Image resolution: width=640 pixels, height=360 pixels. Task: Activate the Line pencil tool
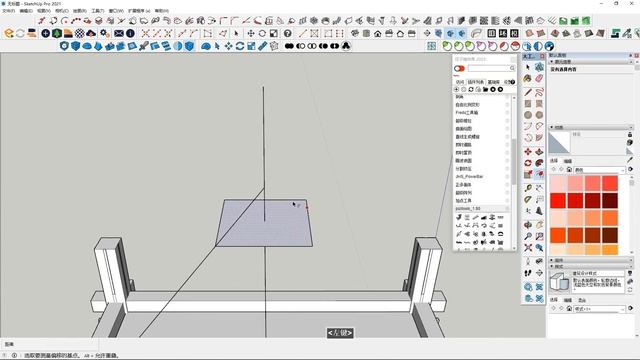click(528, 92)
